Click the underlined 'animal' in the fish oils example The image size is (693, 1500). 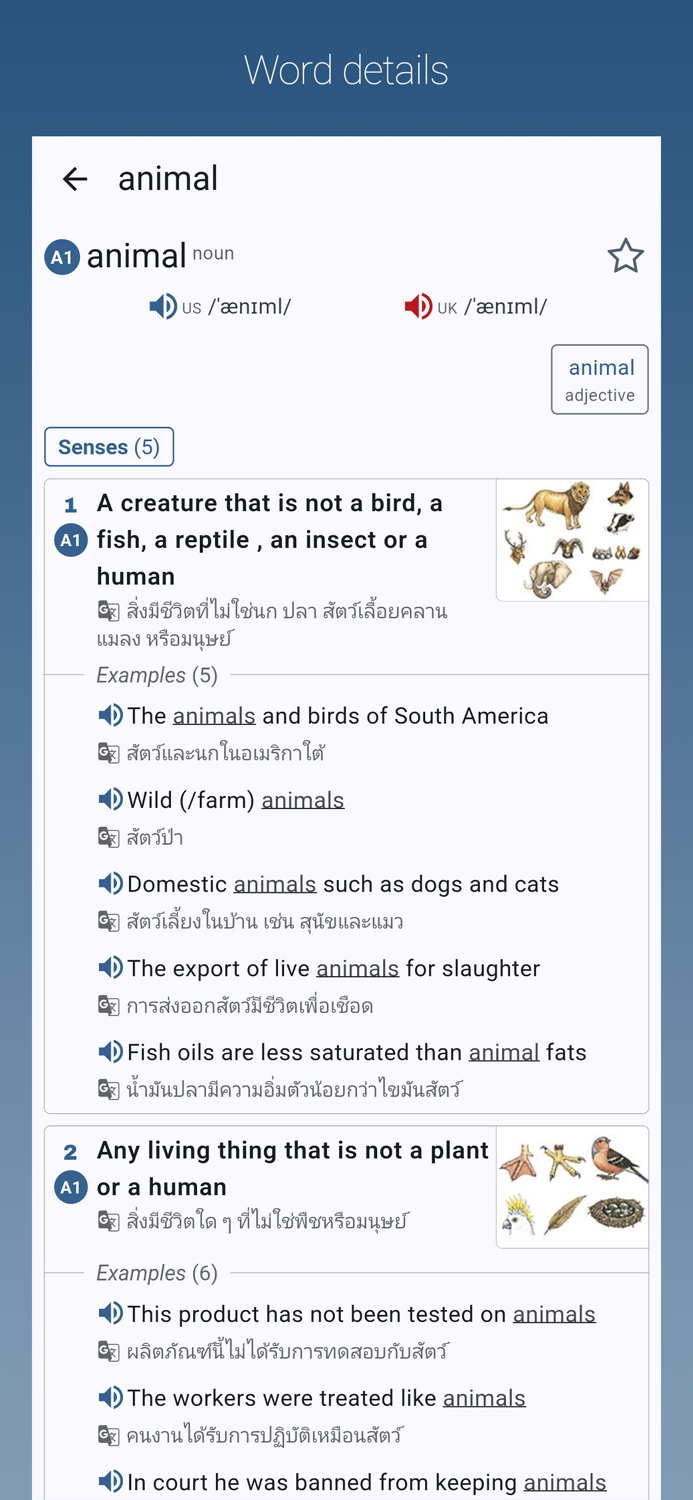pyautogui.click(x=504, y=1052)
